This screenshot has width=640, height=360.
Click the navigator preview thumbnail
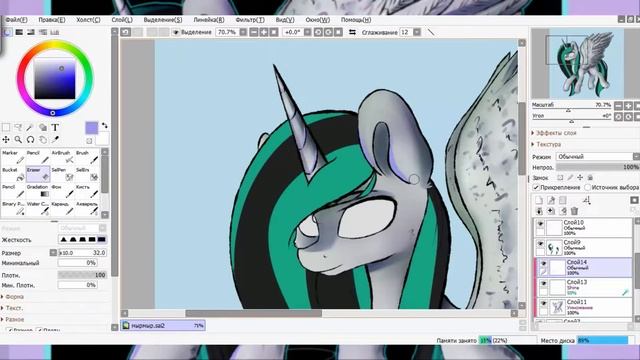click(587, 63)
